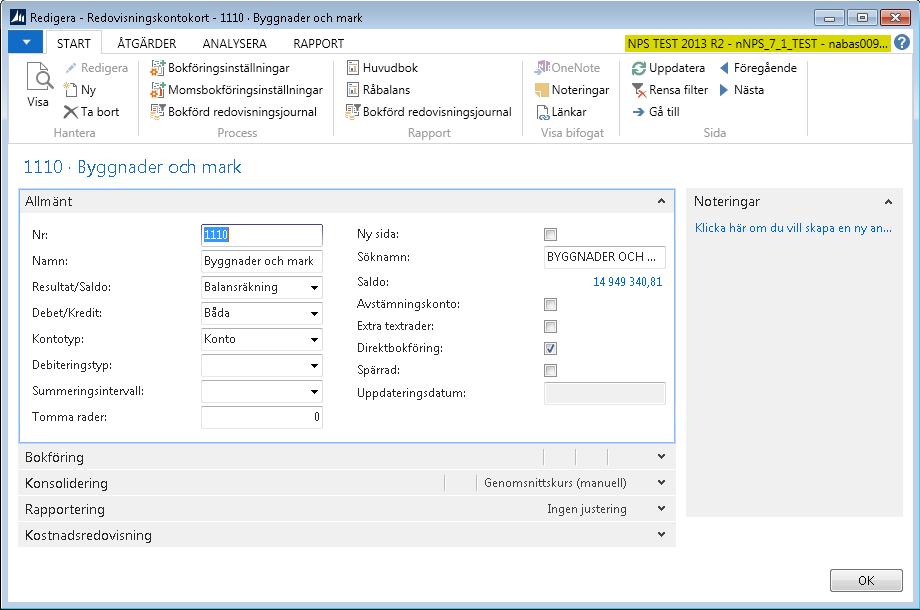Image resolution: width=920 pixels, height=610 pixels.
Task: Click the Söknamn field
Action: (x=604, y=257)
